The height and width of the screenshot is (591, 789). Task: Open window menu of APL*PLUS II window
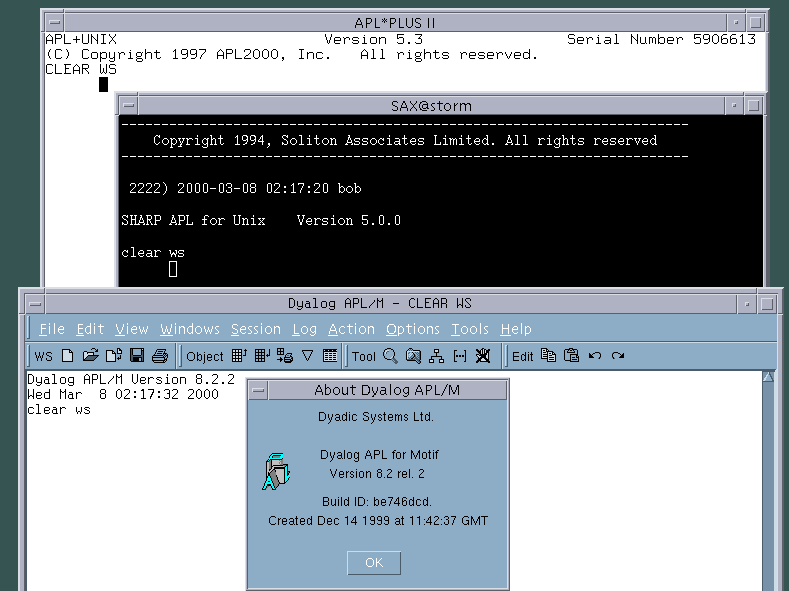pyautogui.click(x=55, y=23)
